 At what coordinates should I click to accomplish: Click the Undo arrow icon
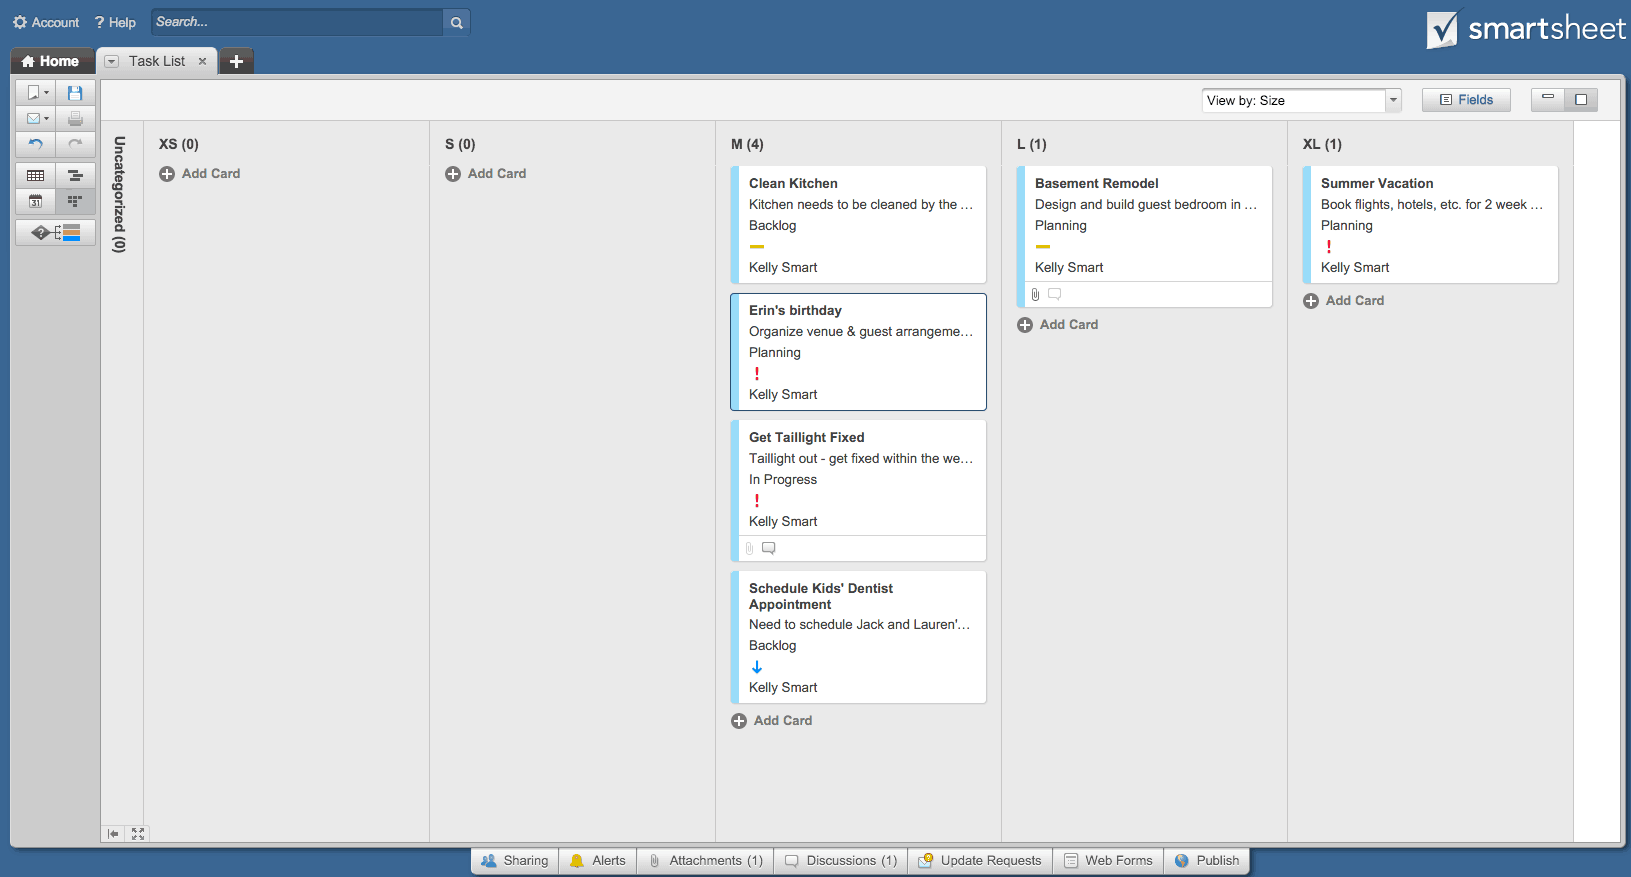[36, 144]
